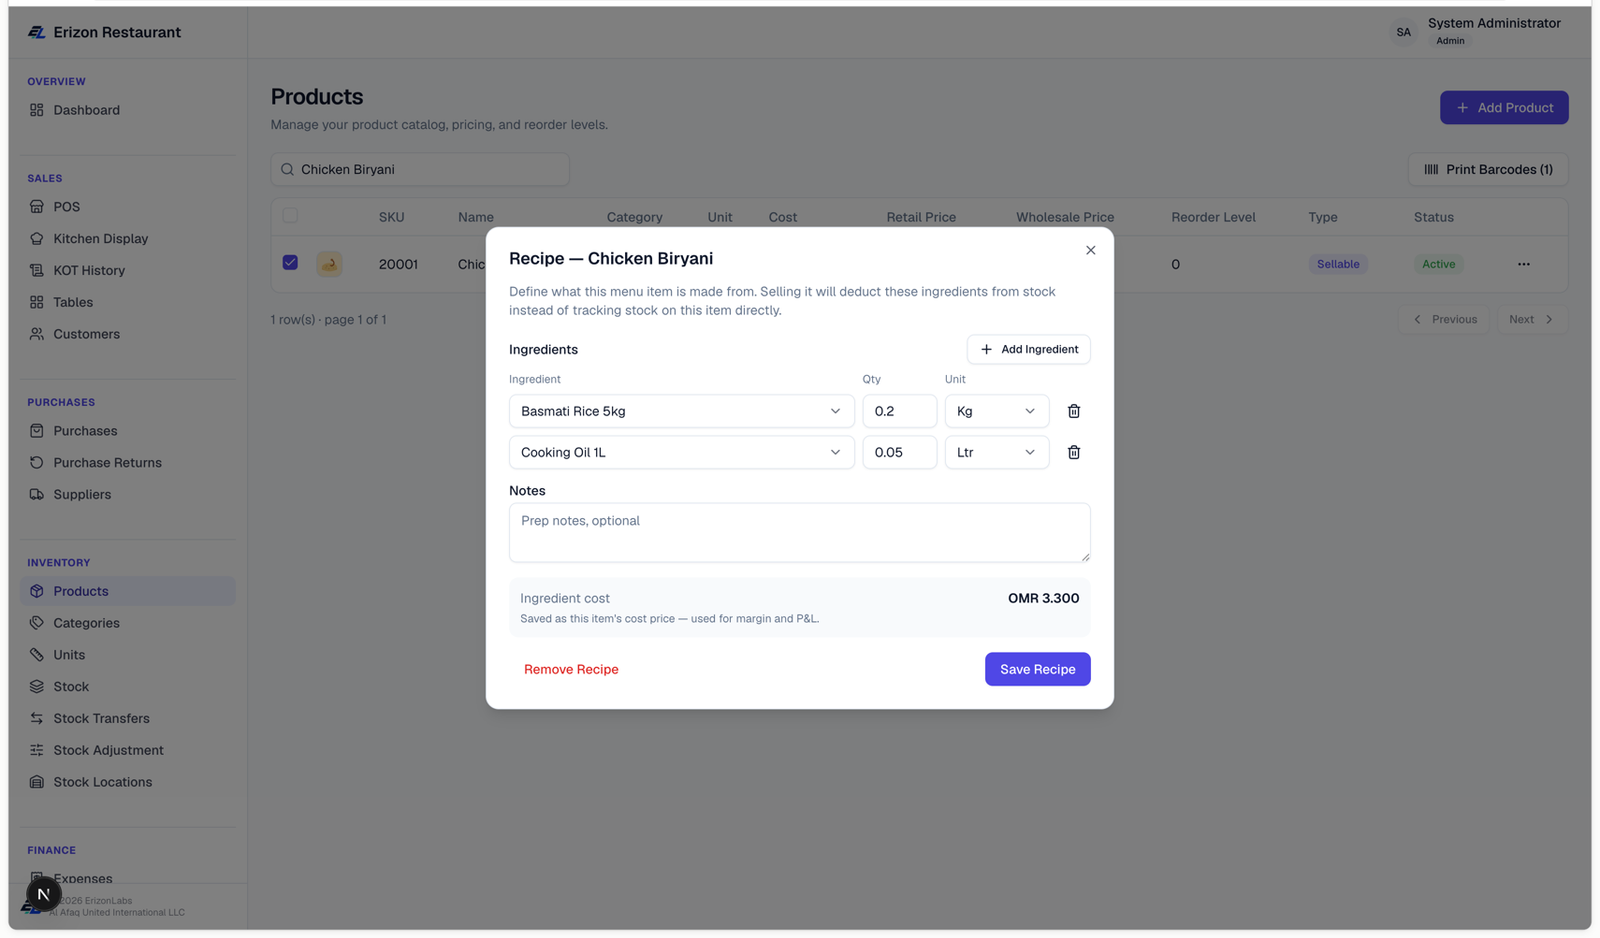
Task: Select Products in the Inventory section
Action: [128, 591]
